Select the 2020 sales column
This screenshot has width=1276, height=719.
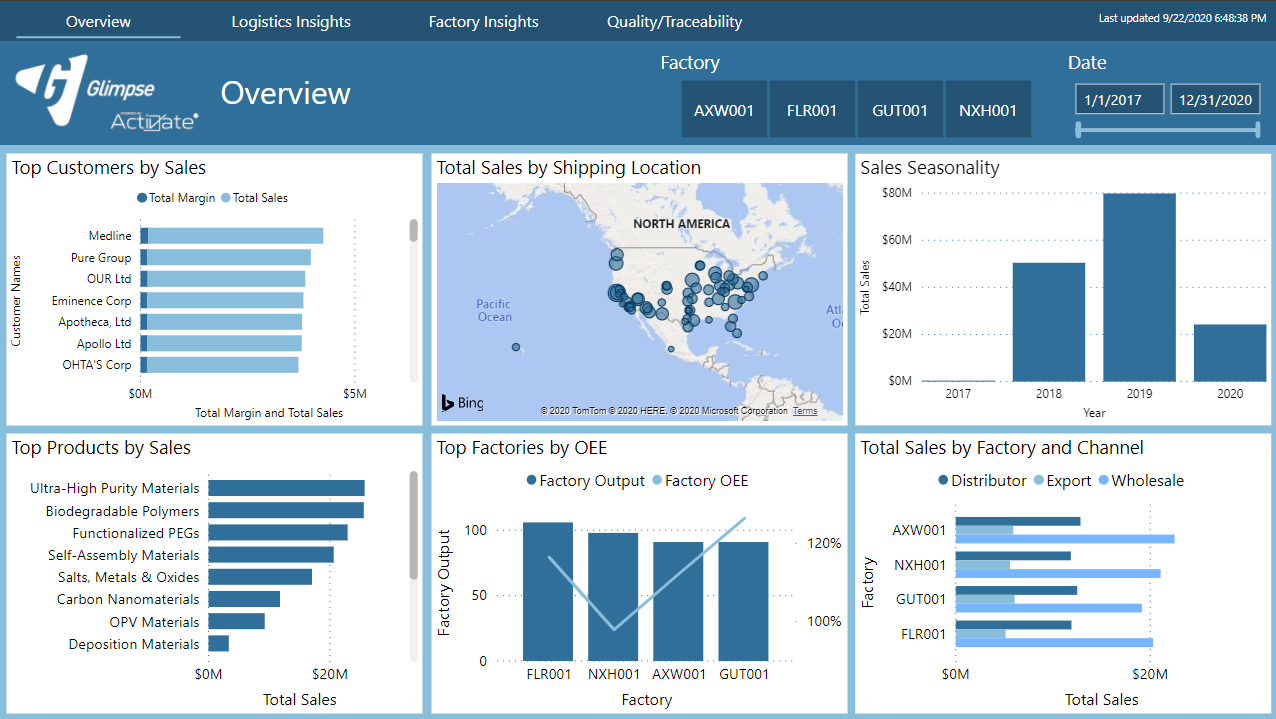point(1230,353)
